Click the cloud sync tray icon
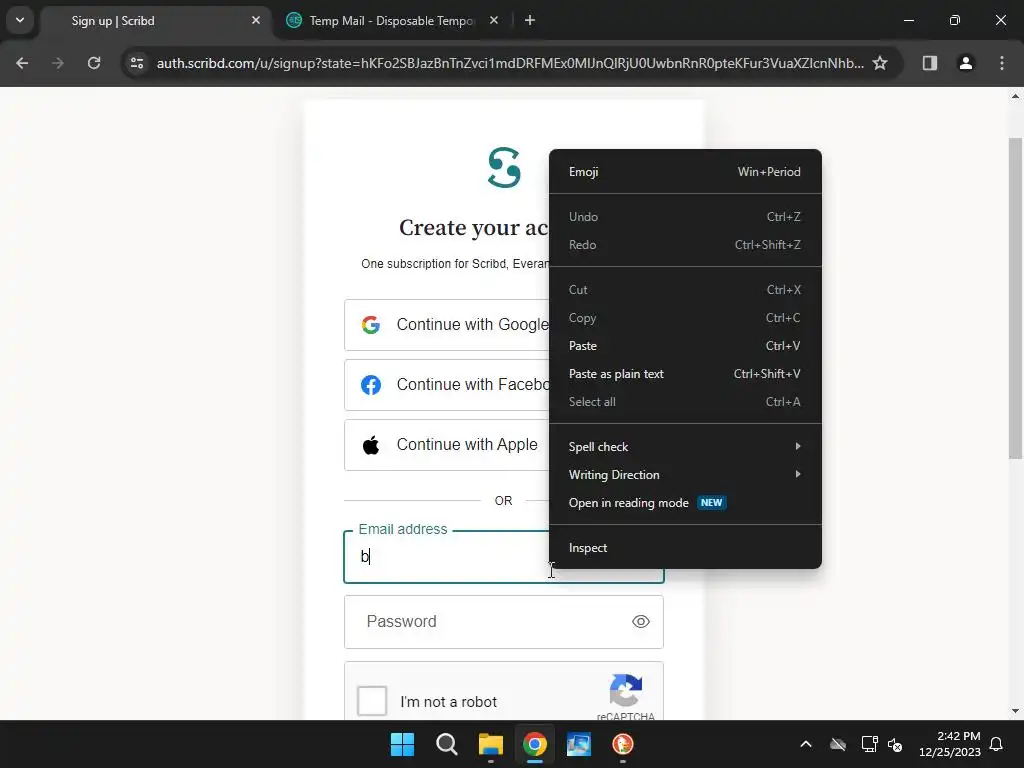Image resolution: width=1024 pixels, height=768 pixels. pyautogui.click(x=838, y=744)
